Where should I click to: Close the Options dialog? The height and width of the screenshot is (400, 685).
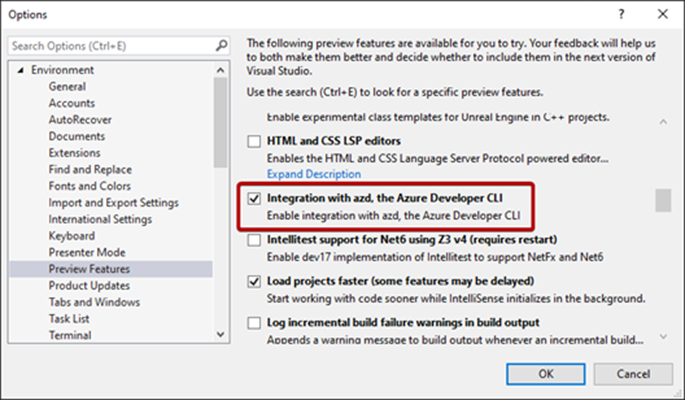[662, 15]
